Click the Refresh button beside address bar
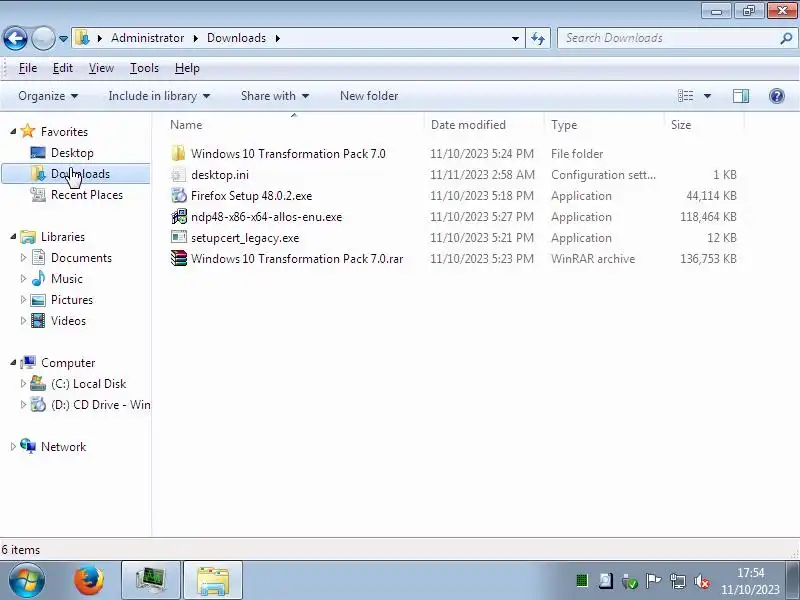The width and height of the screenshot is (800, 600). [x=538, y=38]
